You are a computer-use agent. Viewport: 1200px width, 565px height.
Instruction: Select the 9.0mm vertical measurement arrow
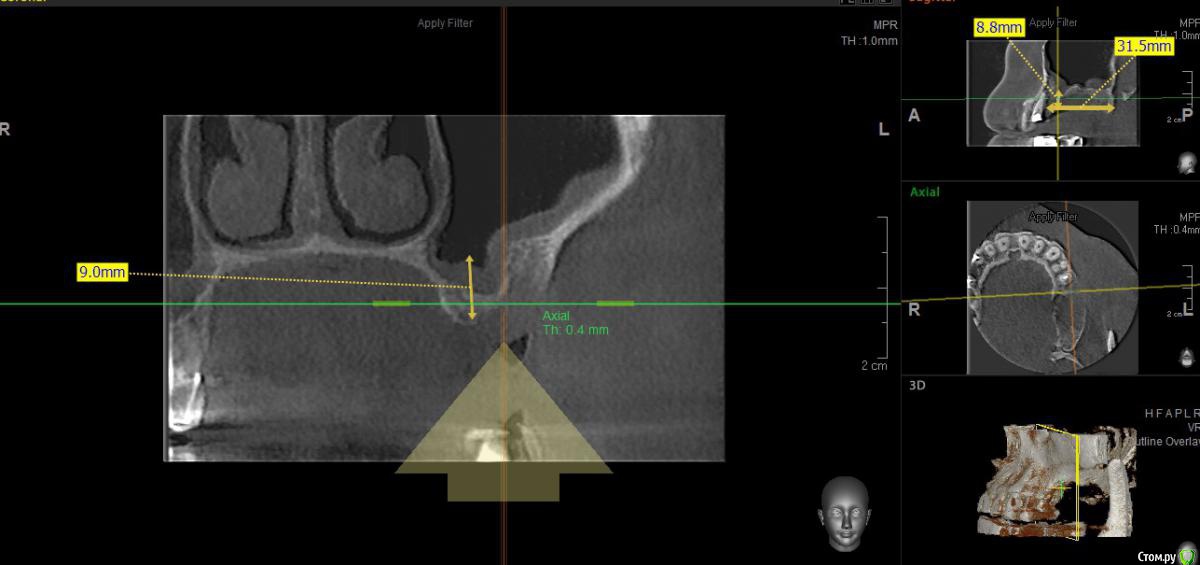tap(471, 287)
